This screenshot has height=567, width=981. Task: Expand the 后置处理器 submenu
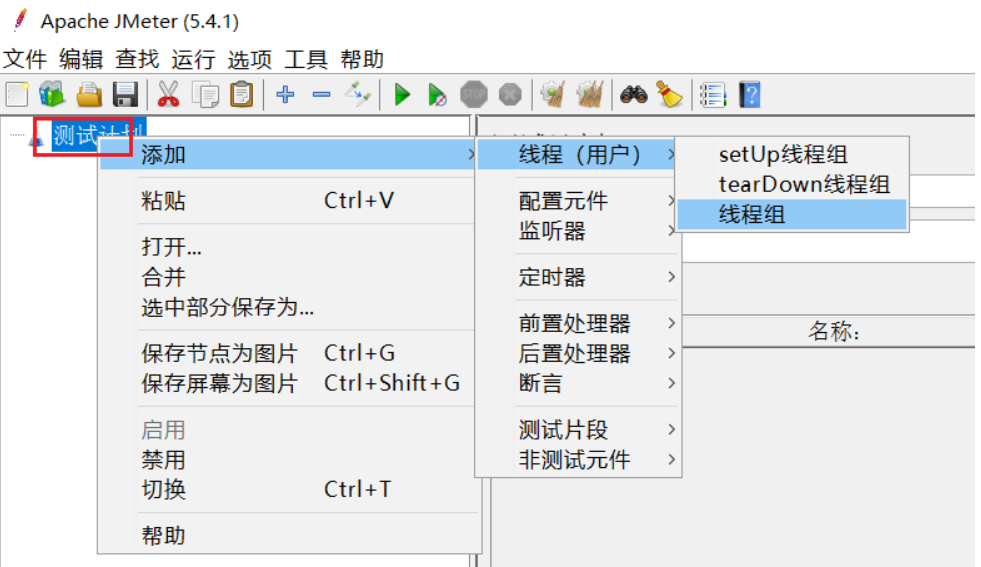(578, 353)
